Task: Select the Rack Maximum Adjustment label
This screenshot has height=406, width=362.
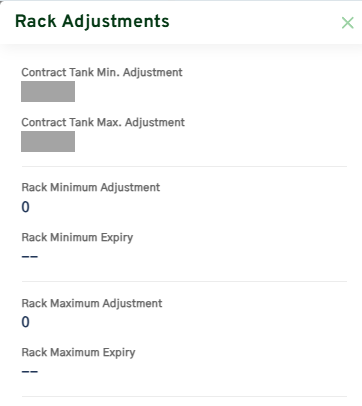Action: click(x=92, y=303)
